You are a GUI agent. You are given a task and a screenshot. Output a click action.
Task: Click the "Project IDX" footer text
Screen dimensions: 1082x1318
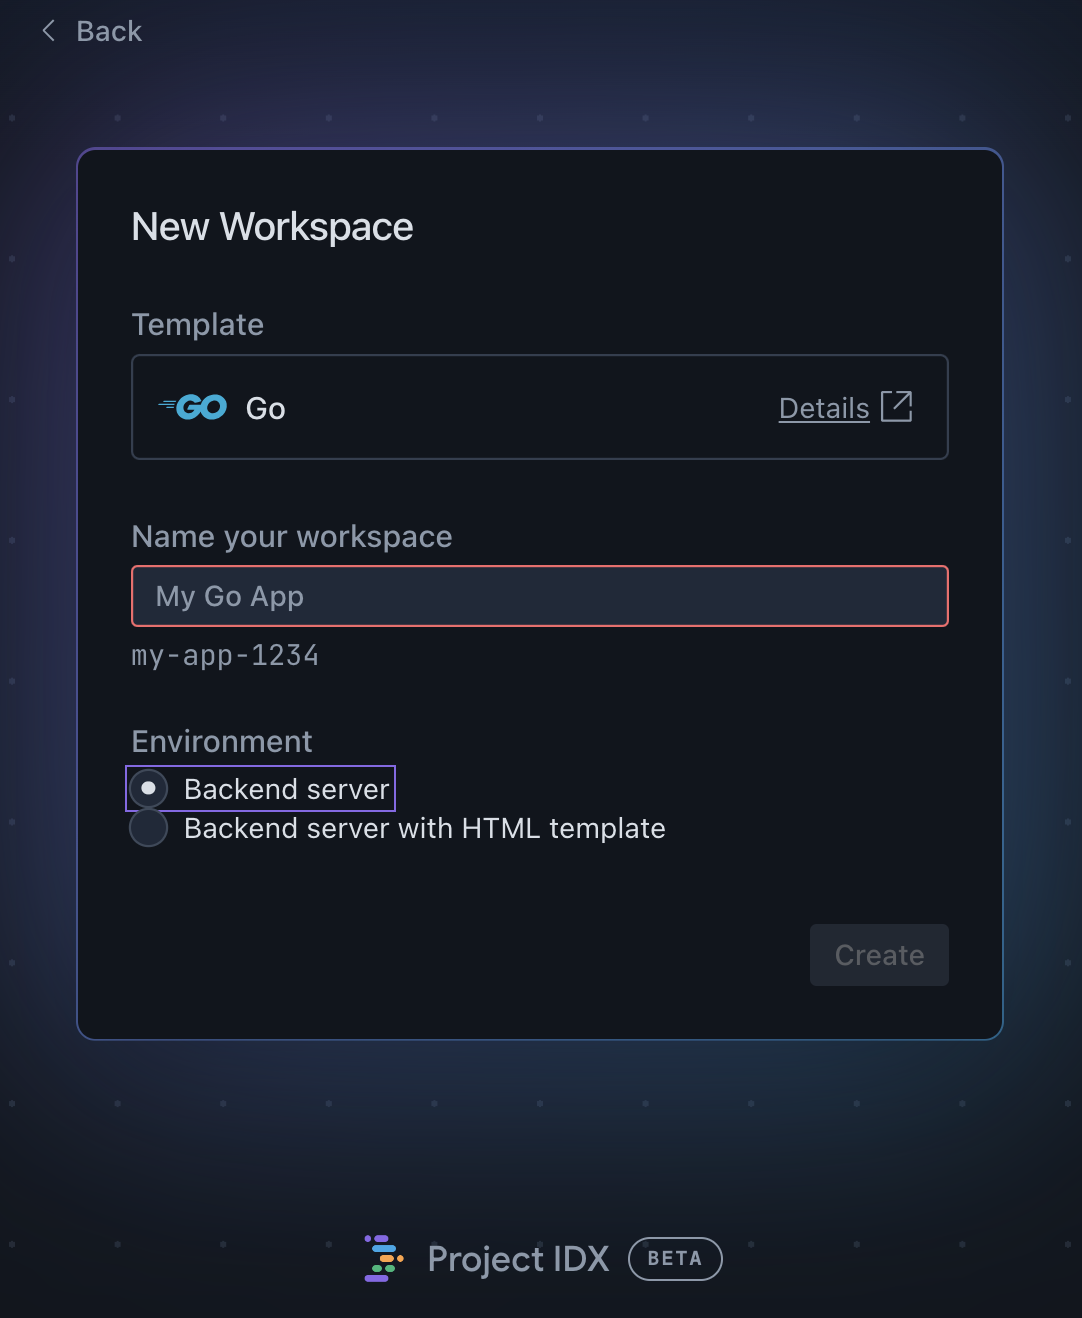coord(518,1259)
